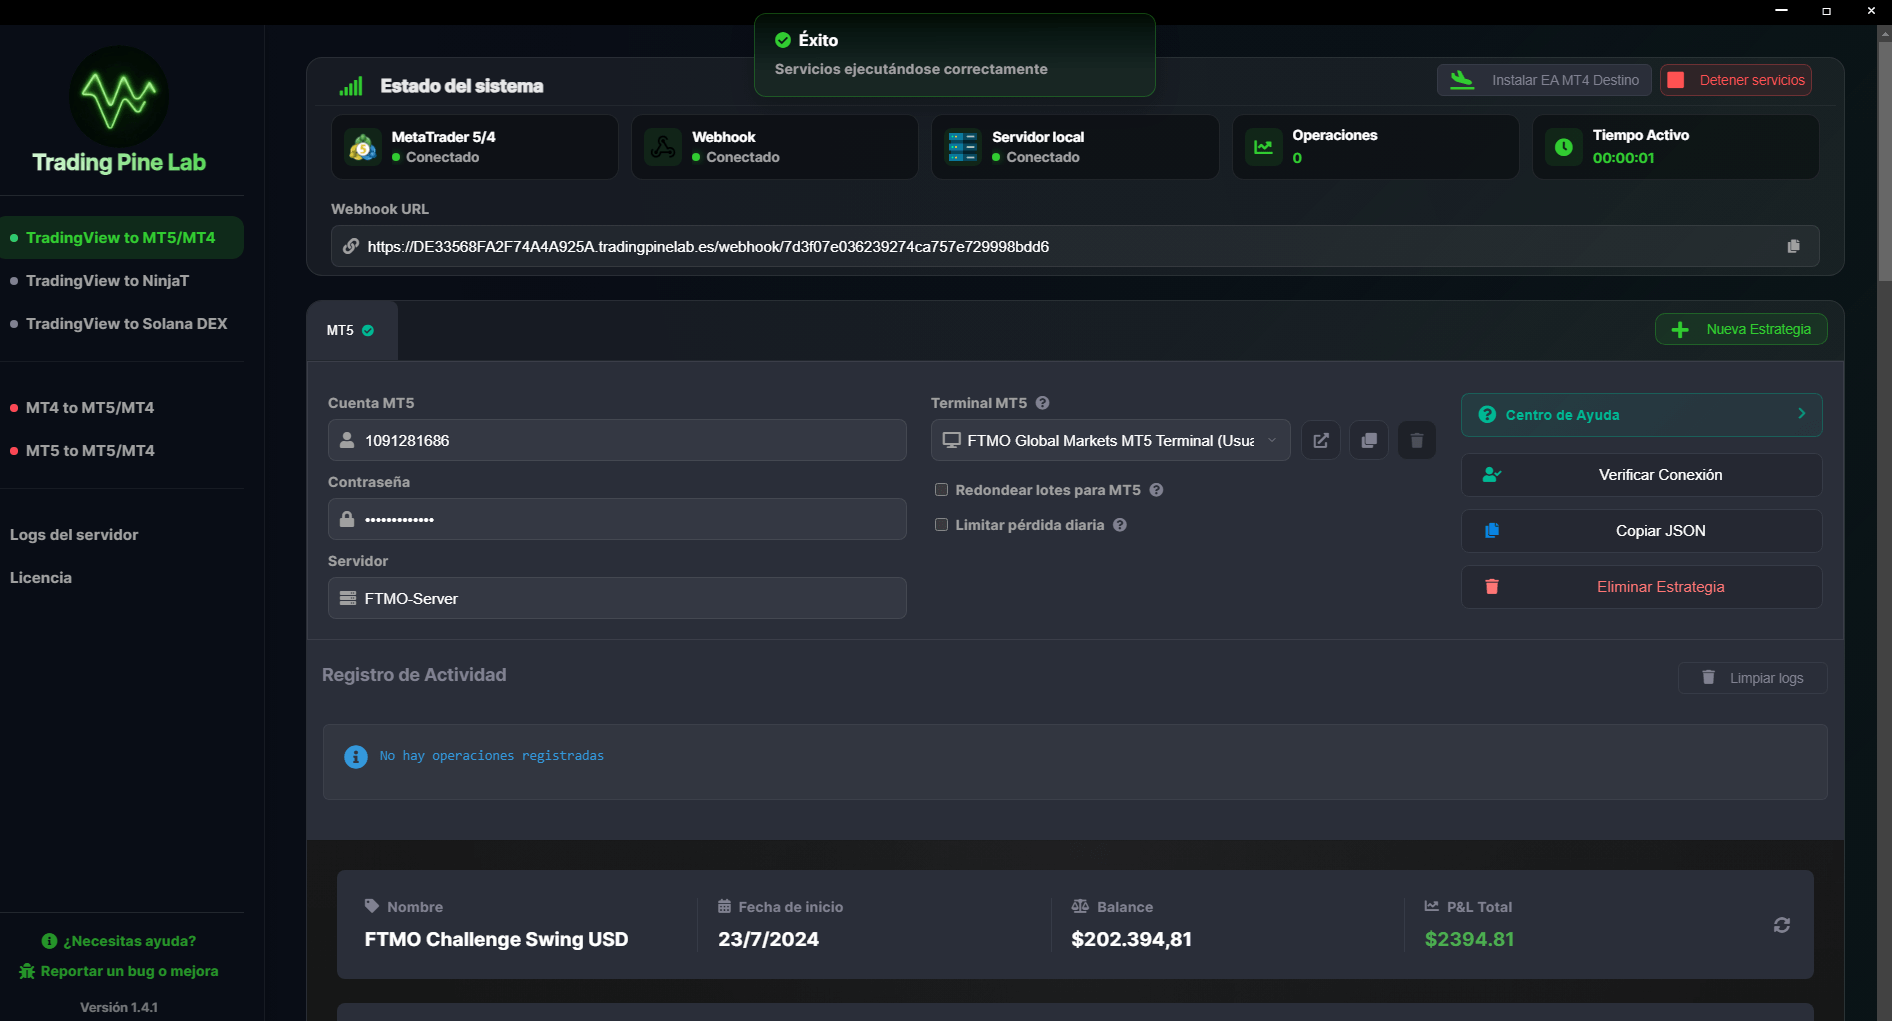Delete terminal with trash icon
The width and height of the screenshot is (1892, 1021).
pyautogui.click(x=1416, y=440)
